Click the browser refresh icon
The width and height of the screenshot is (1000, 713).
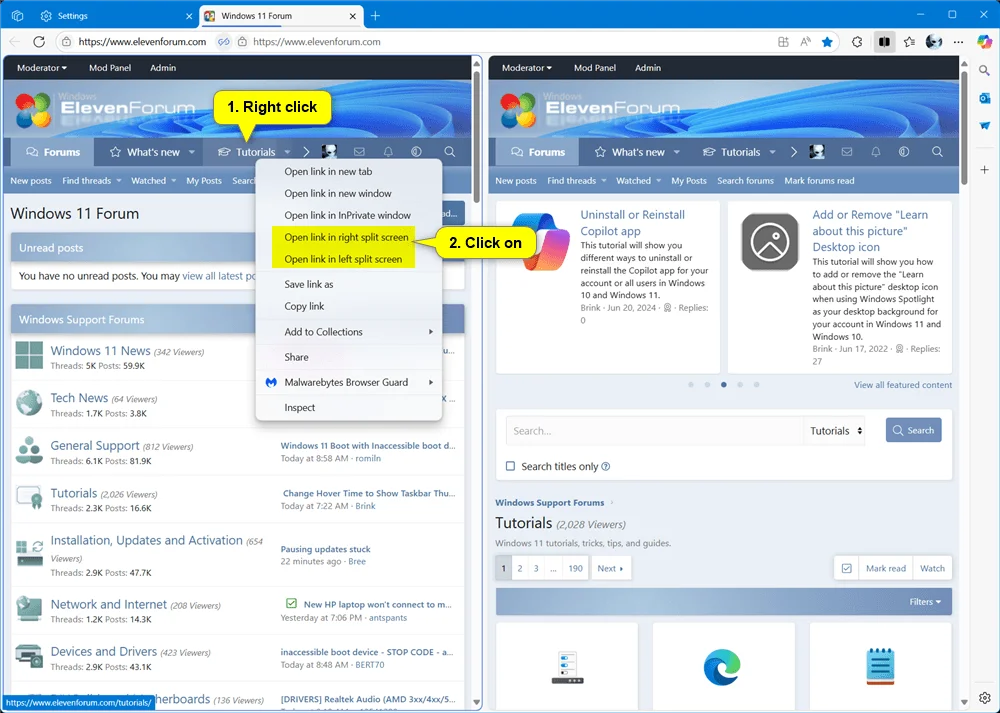coord(39,42)
